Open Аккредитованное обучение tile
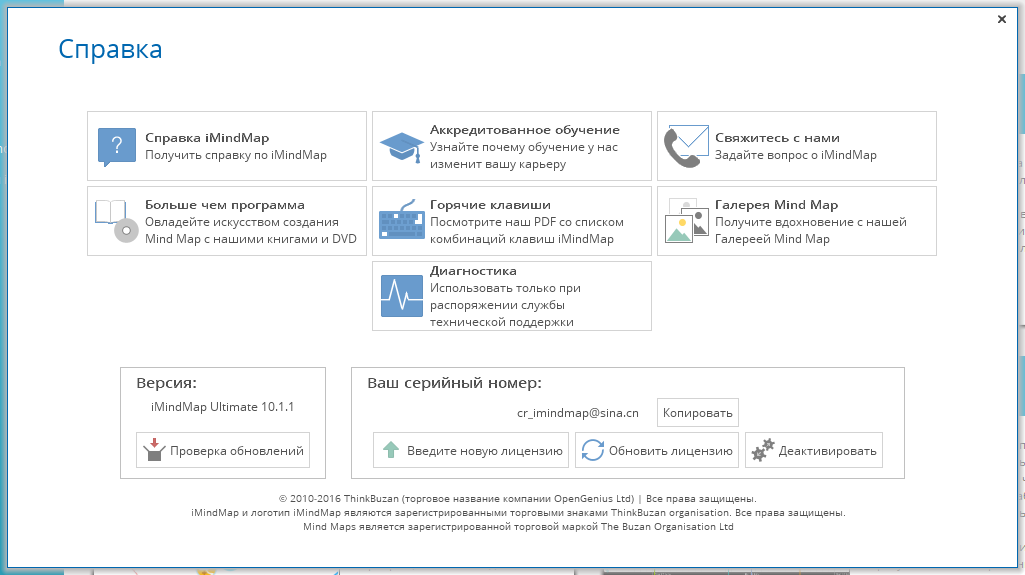Viewport: 1025px width, 575px height. 512,146
